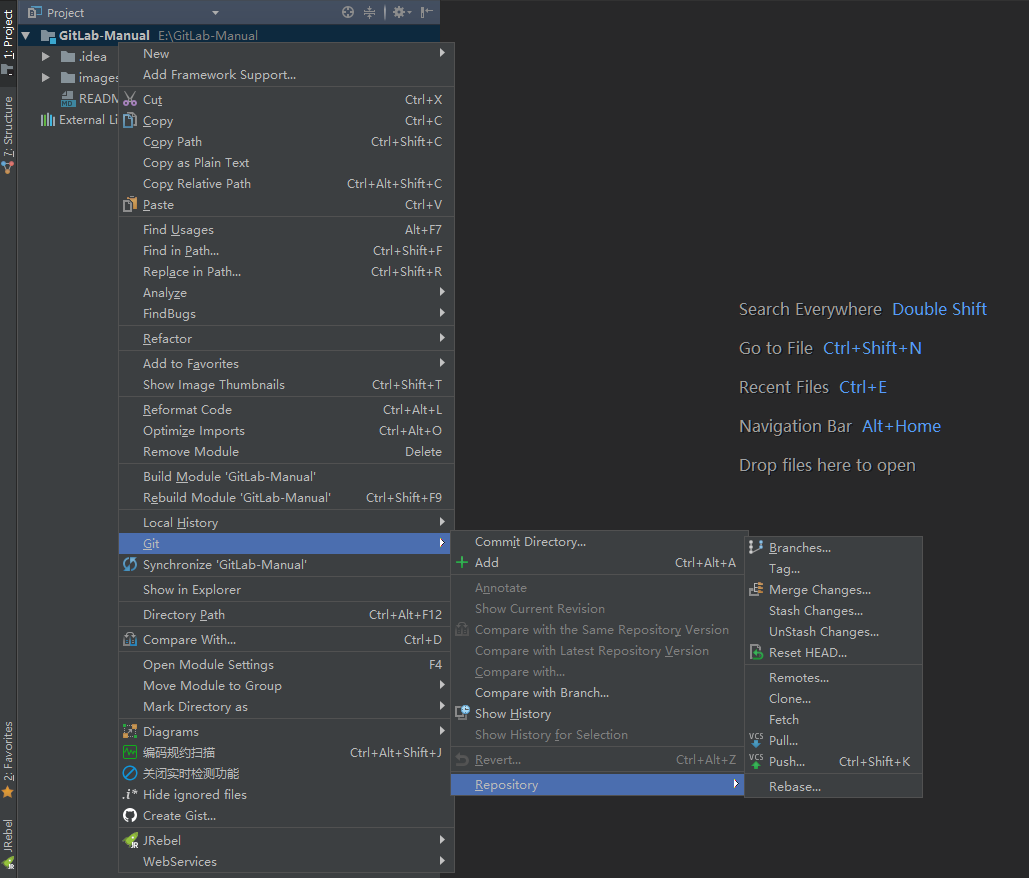Click the Synchronize 'GitLab-Manual' refresh icon
This screenshot has height=878, width=1029.
point(130,565)
